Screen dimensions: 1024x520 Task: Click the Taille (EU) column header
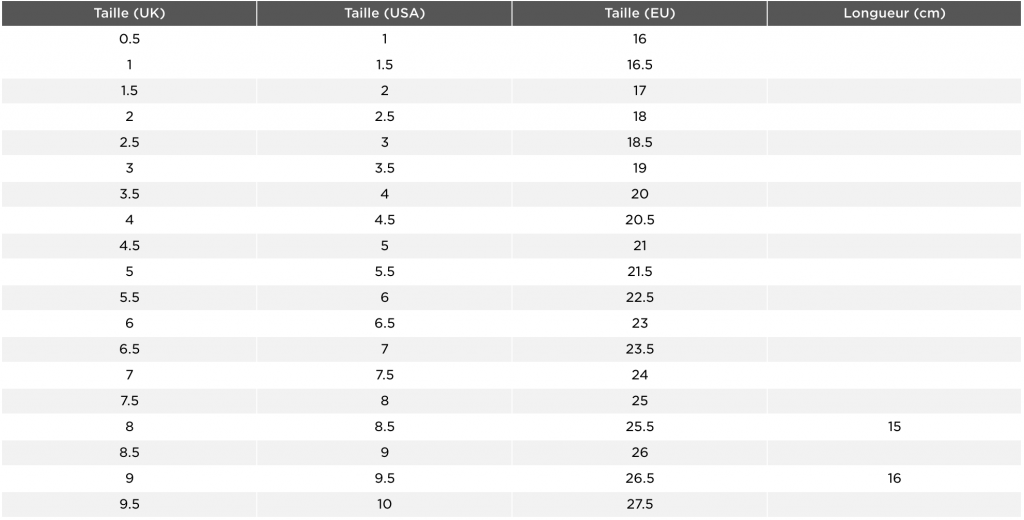[x=639, y=13]
